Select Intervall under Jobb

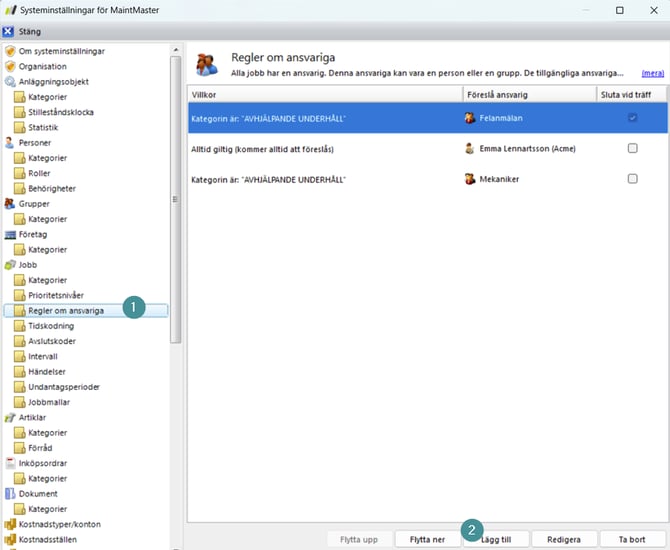[x=43, y=356]
